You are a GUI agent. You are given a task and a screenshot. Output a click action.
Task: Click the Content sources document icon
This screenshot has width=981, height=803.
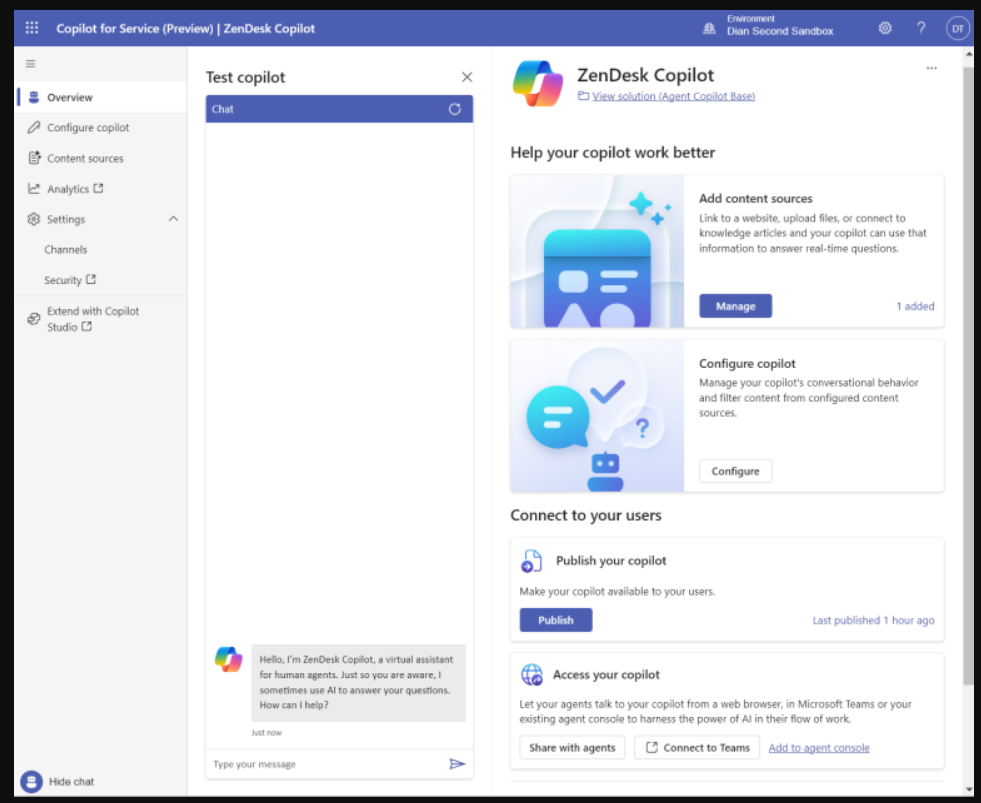click(34, 158)
